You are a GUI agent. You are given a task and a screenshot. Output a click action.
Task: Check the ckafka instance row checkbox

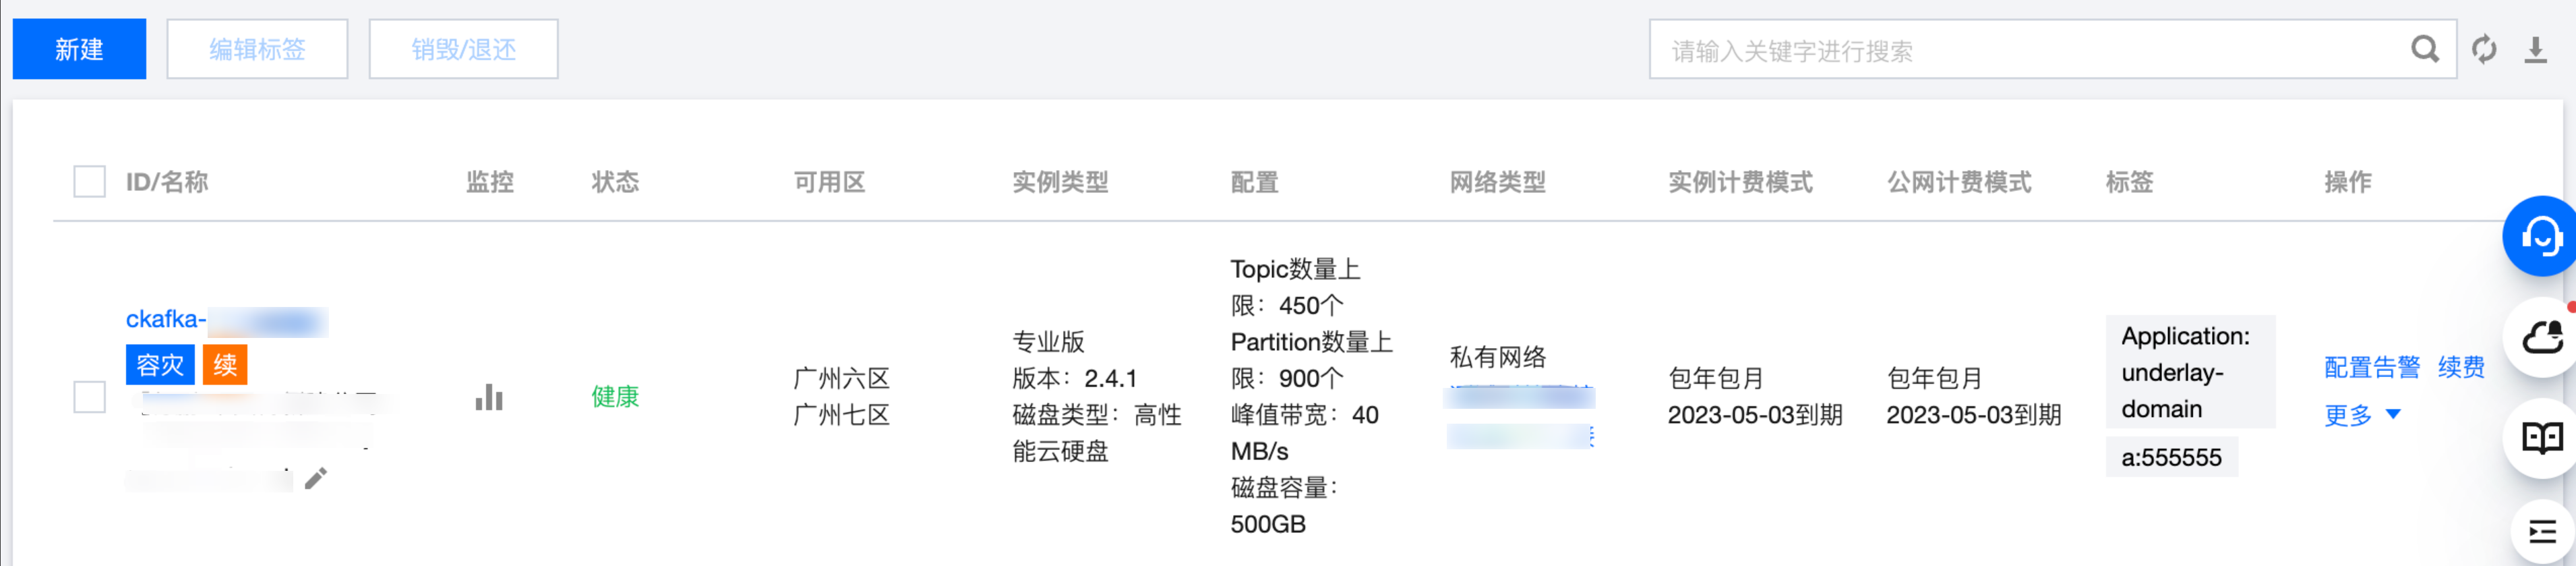point(89,397)
